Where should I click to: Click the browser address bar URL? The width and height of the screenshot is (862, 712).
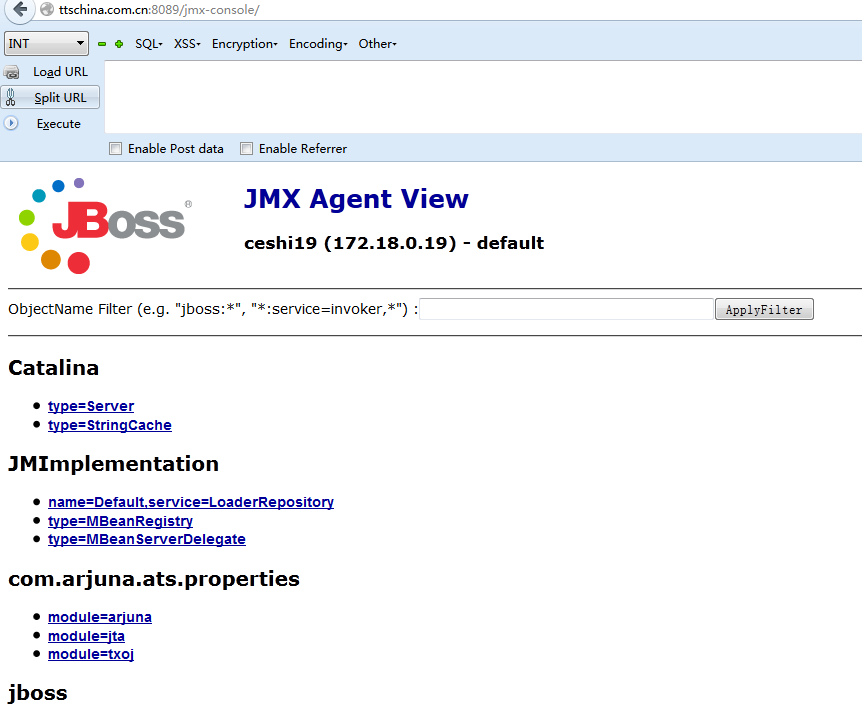(159, 10)
